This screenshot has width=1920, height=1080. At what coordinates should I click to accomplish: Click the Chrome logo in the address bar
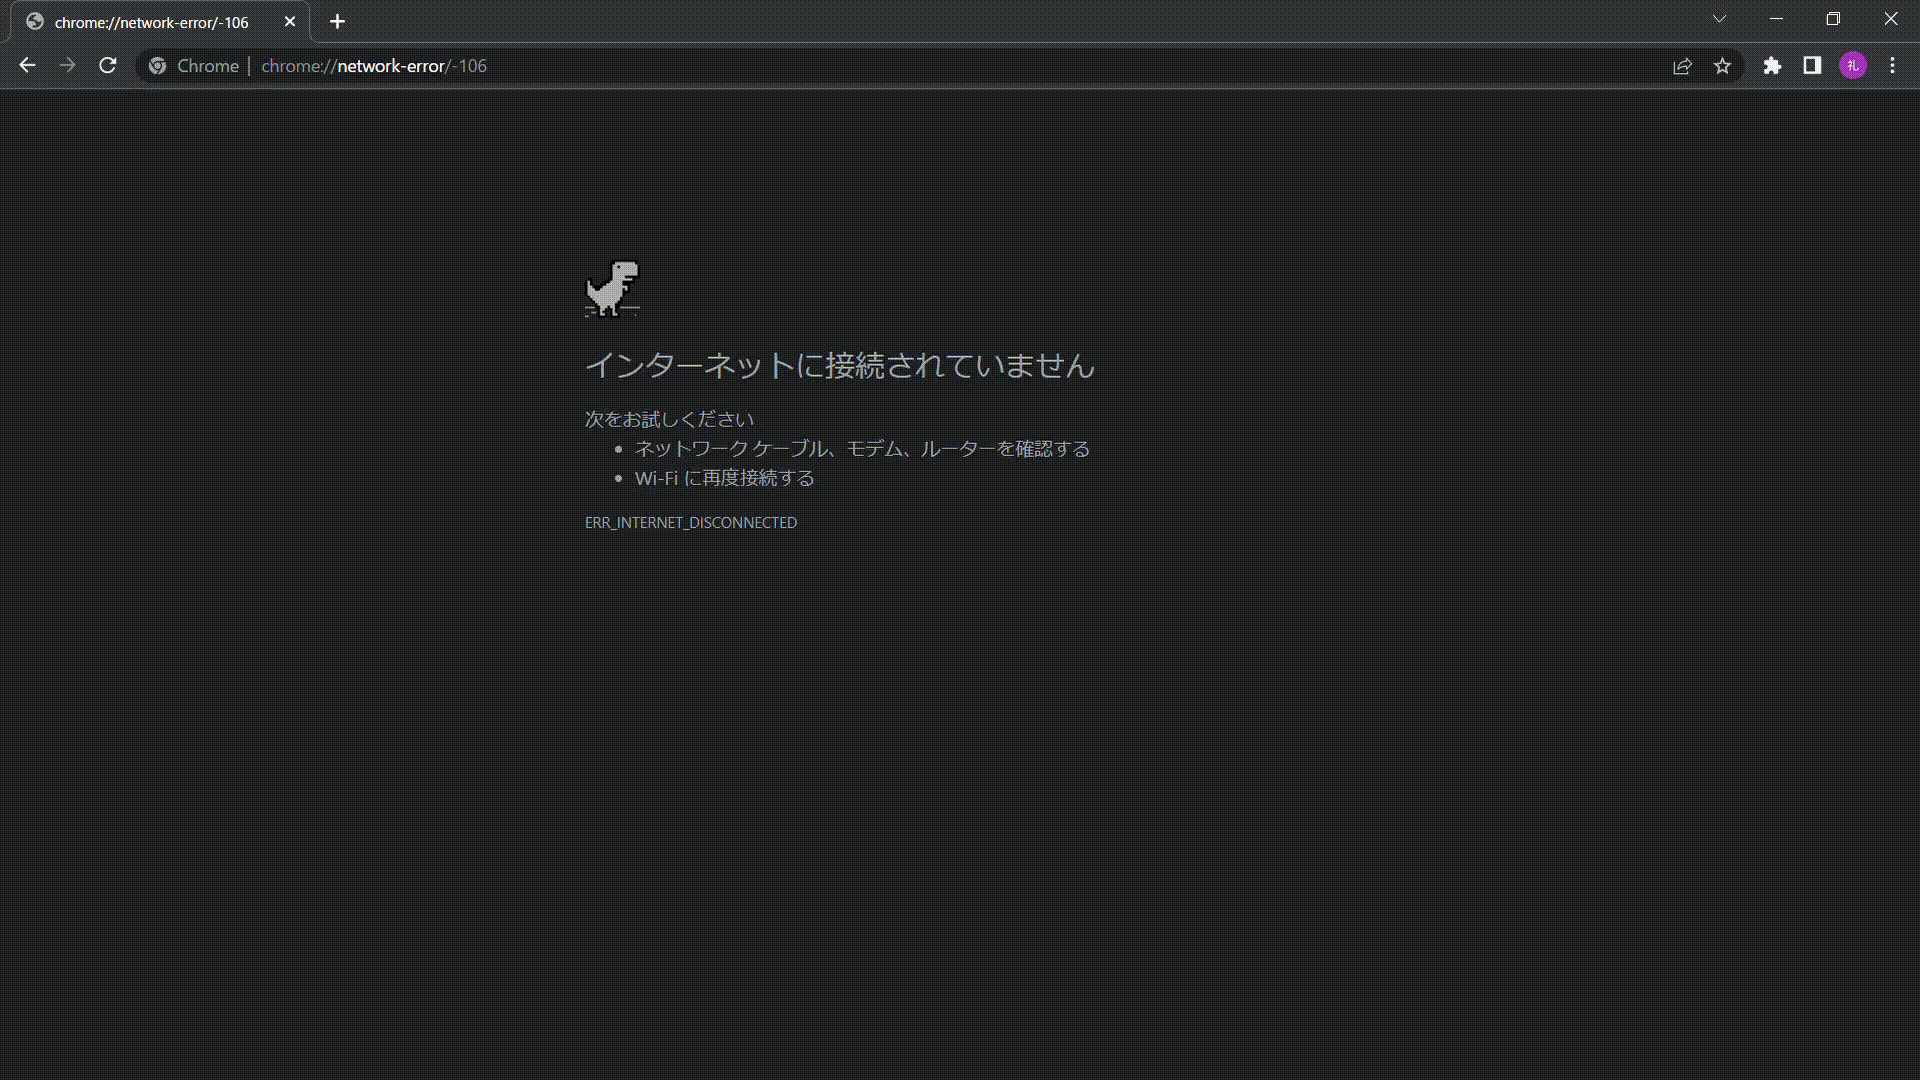(157, 65)
